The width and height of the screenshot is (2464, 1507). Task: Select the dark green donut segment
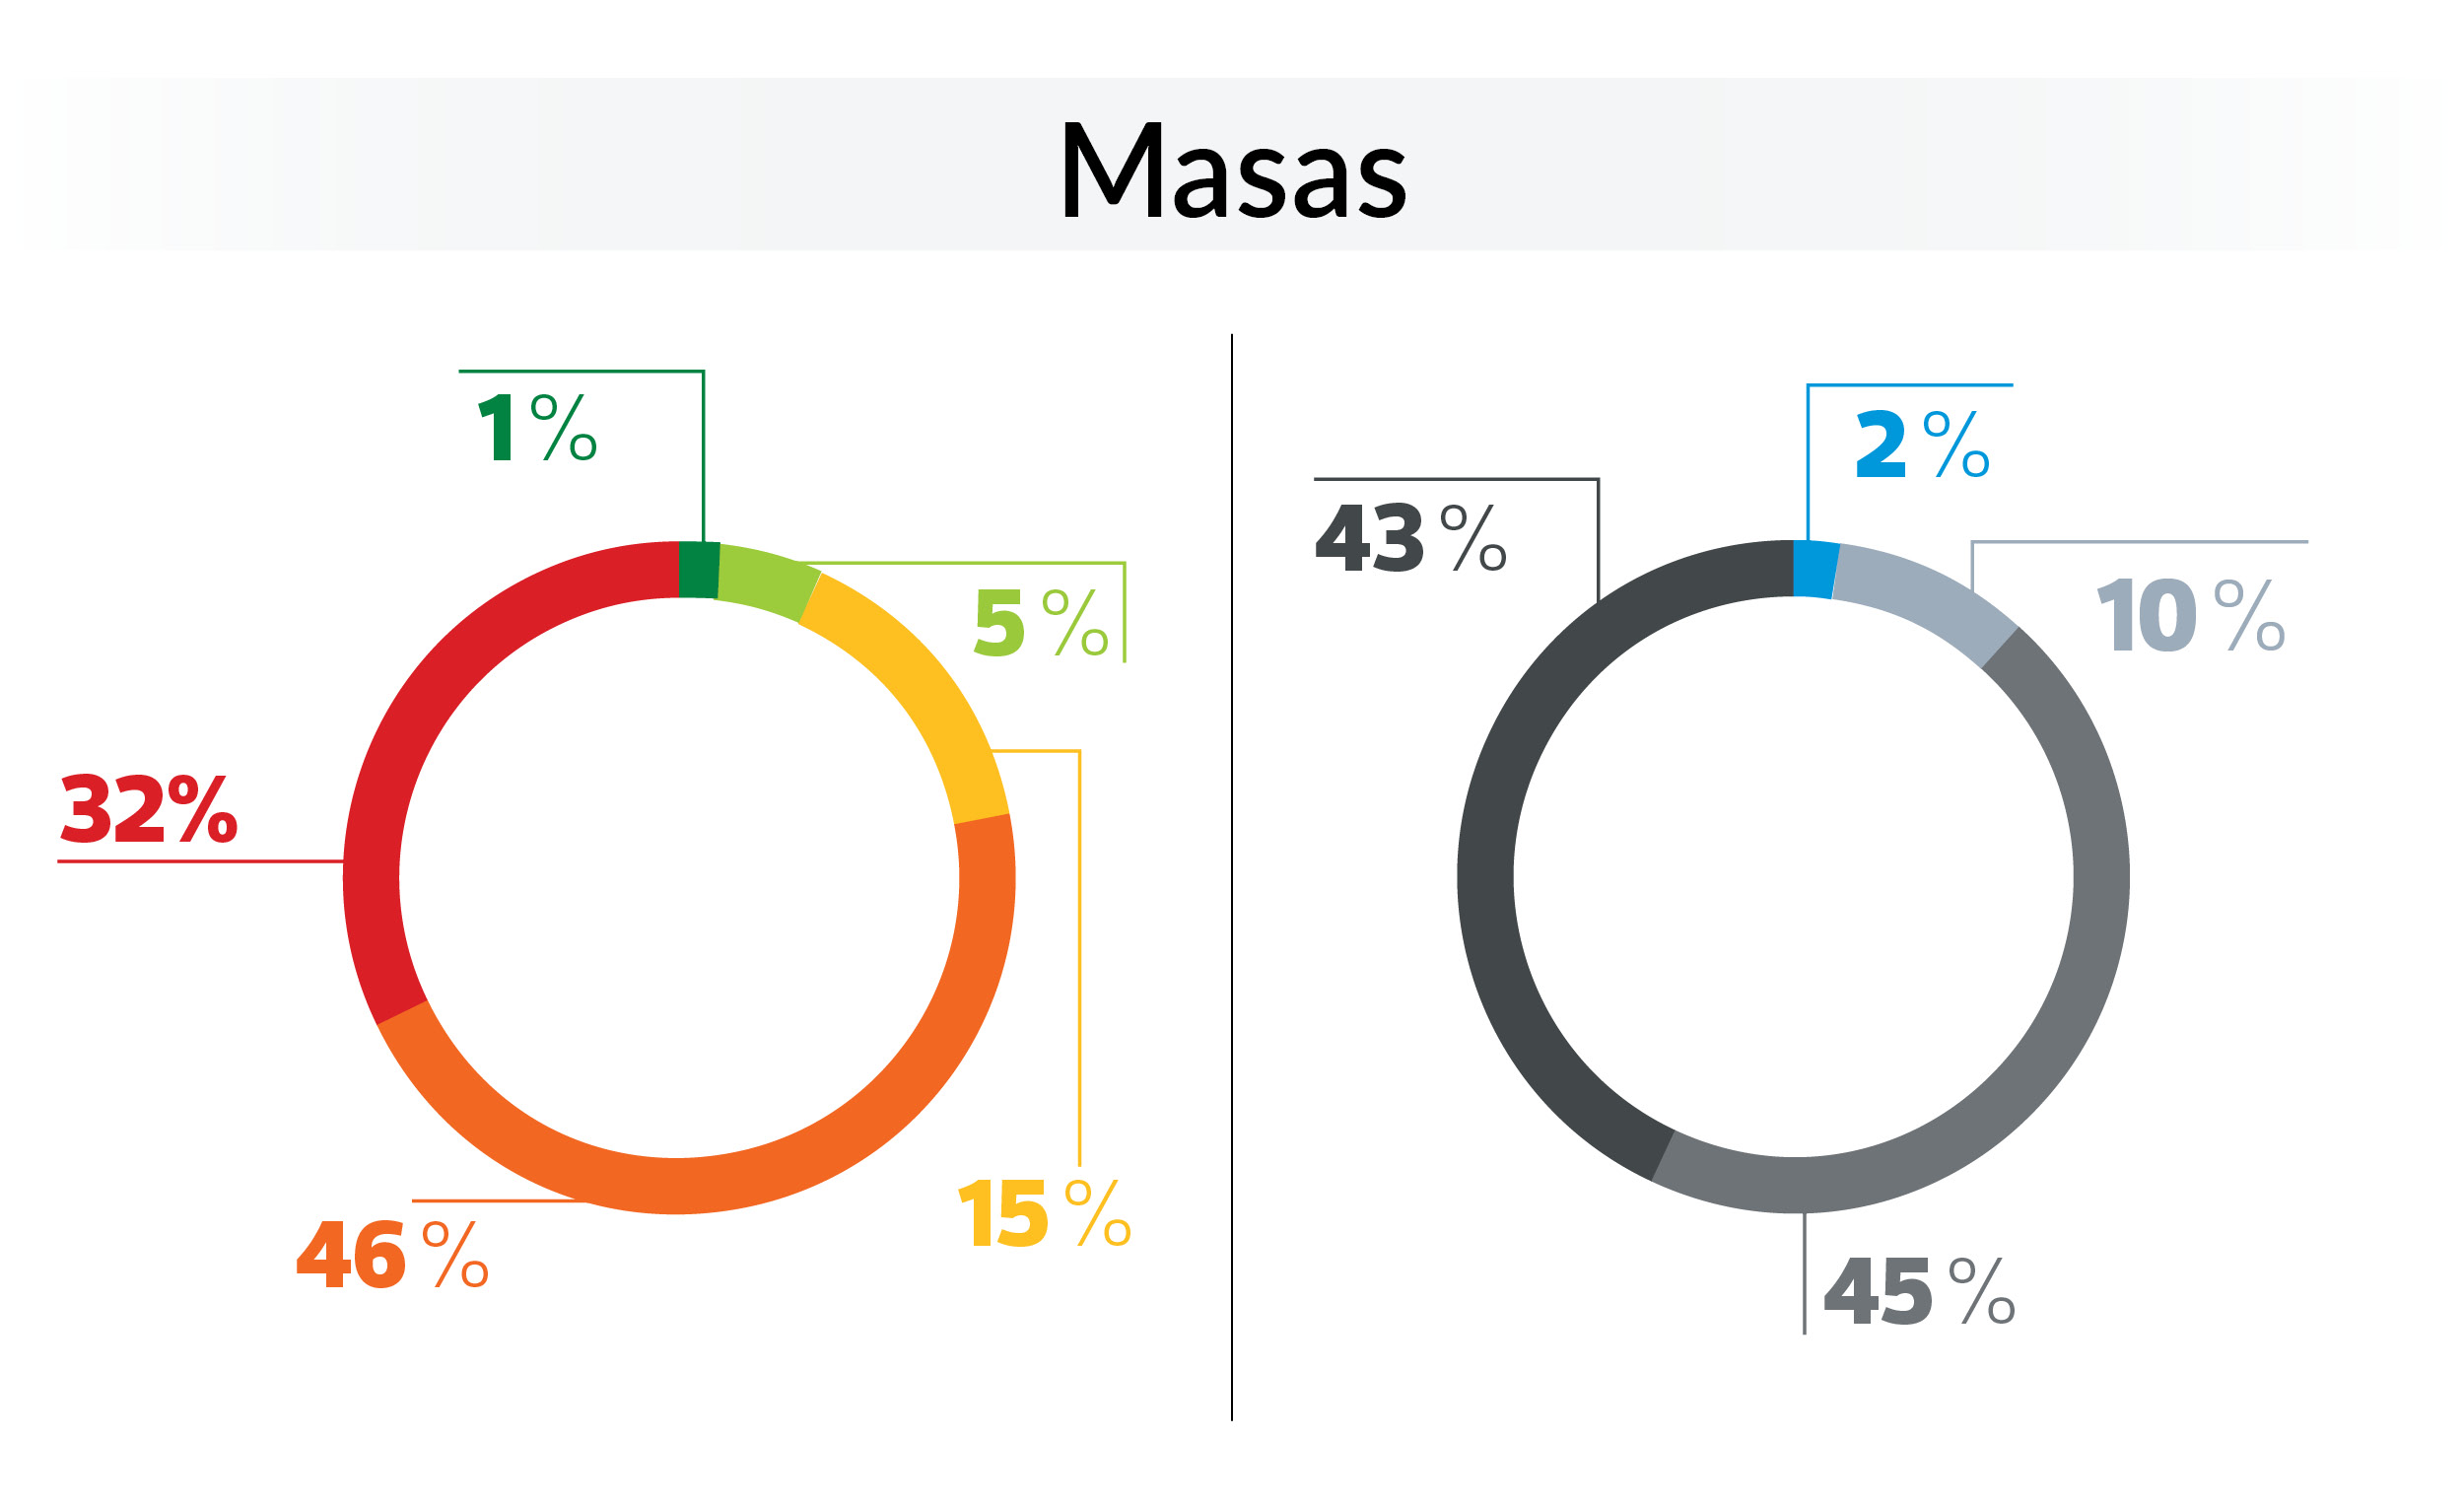point(698,570)
